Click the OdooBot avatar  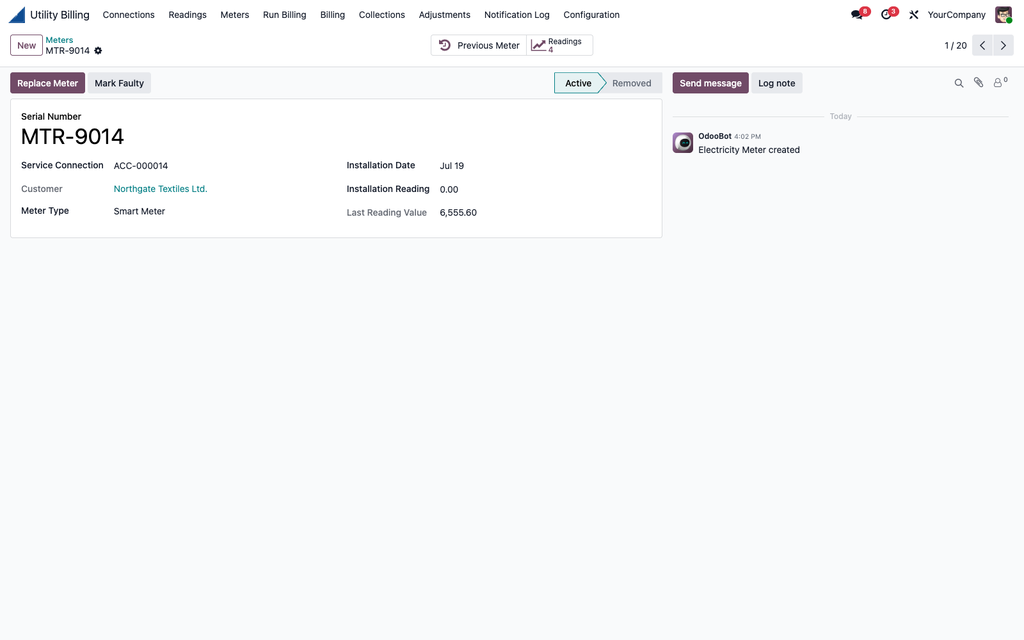683,142
